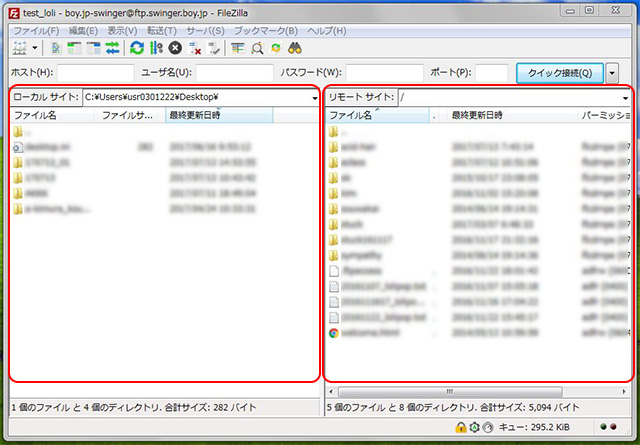This screenshot has width=640, height=445.
Task: Click the remote scrollbar left arrow
Action: (331, 392)
